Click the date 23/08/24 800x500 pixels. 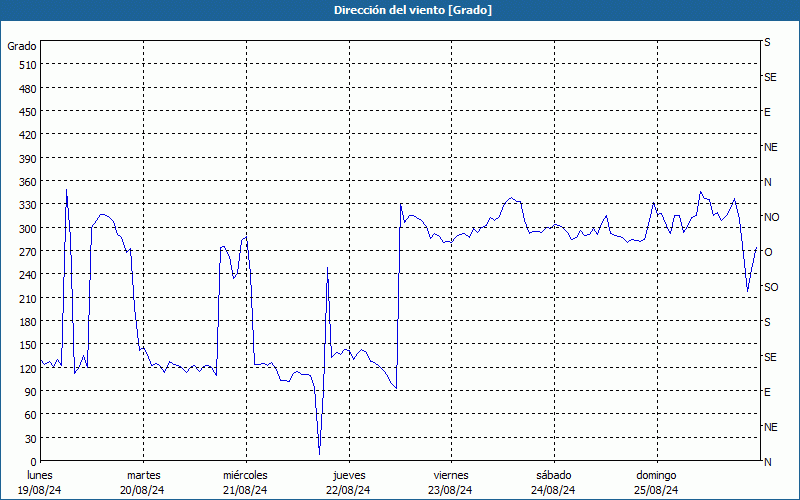(x=451, y=490)
